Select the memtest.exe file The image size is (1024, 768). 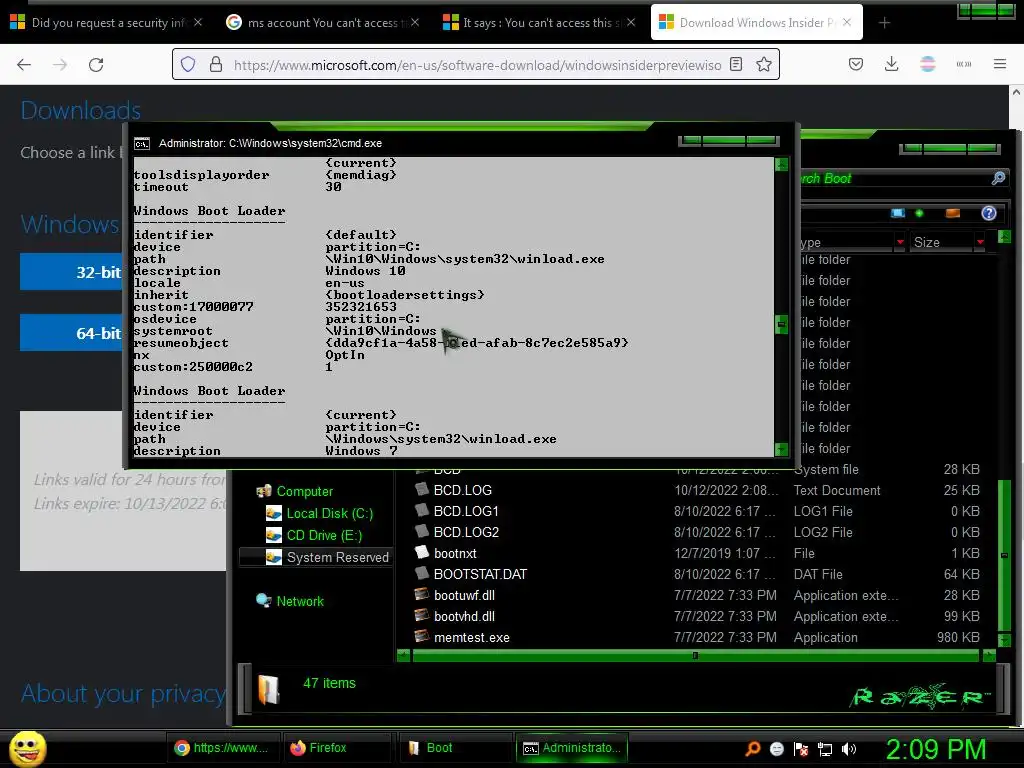[472, 637]
